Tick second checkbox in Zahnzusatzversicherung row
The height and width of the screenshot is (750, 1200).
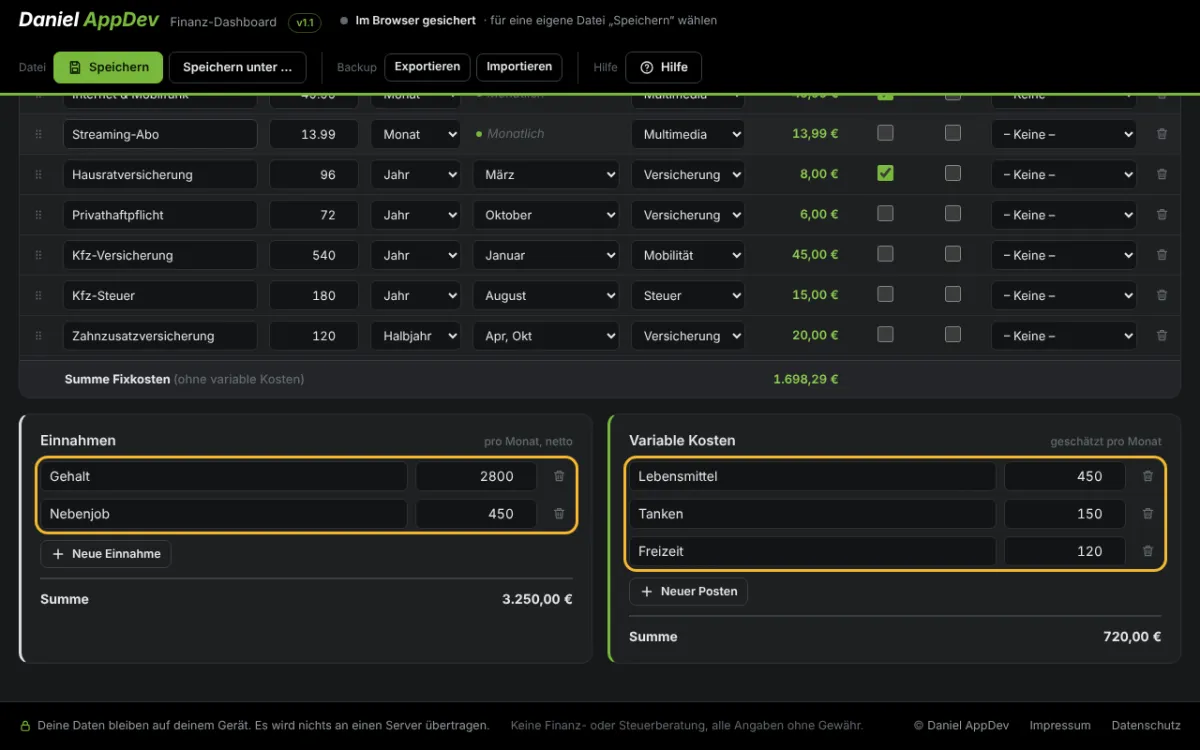(x=953, y=335)
